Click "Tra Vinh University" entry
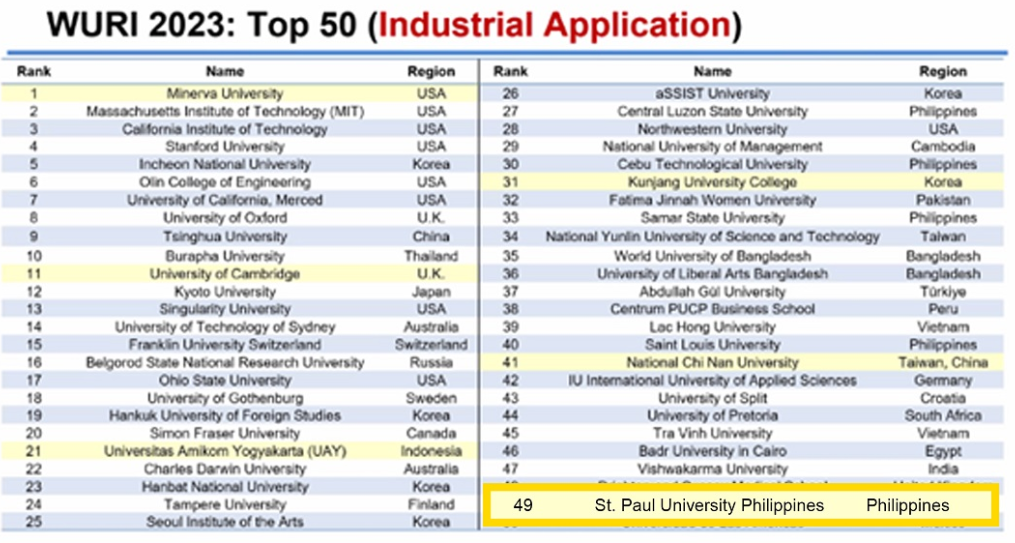Viewport: 1015px width, 543px height. pos(712,434)
